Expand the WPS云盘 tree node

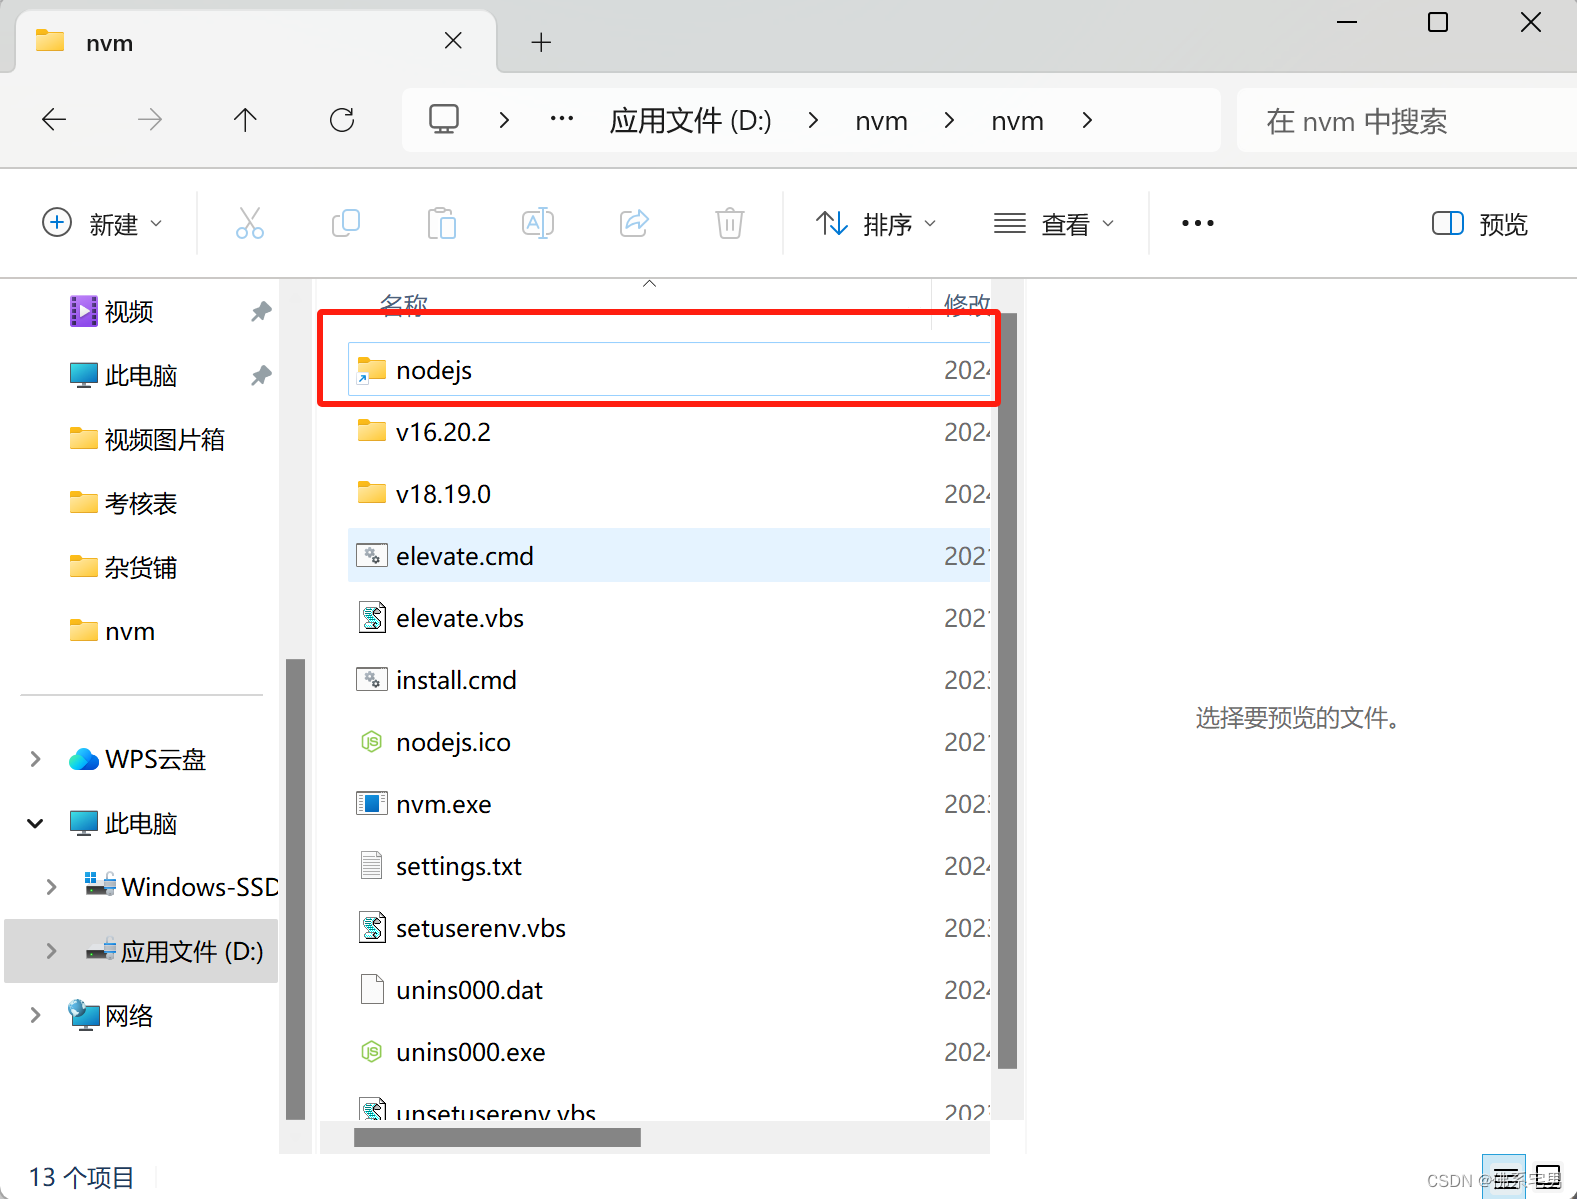coord(36,759)
